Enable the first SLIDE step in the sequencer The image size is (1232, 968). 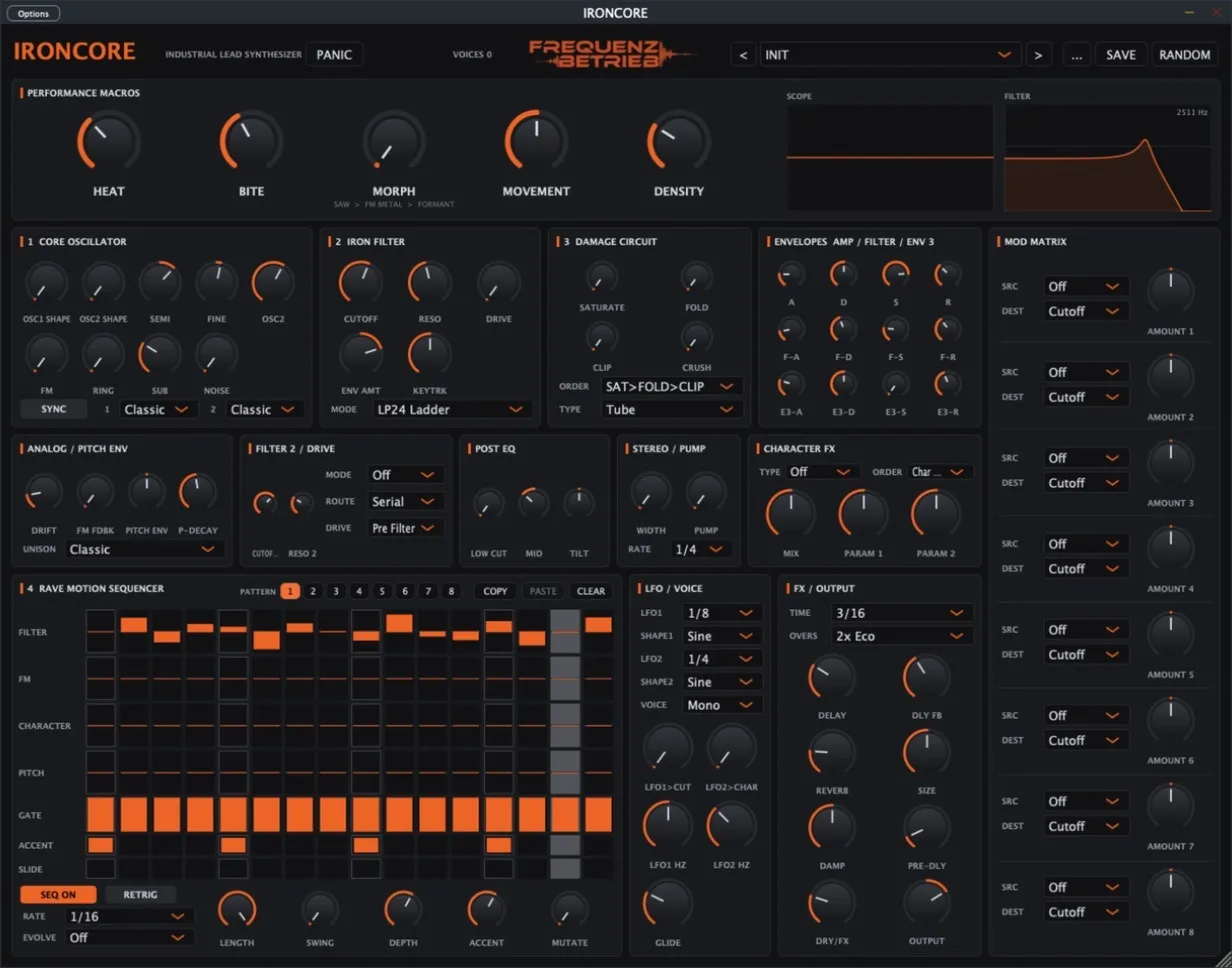[100, 869]
